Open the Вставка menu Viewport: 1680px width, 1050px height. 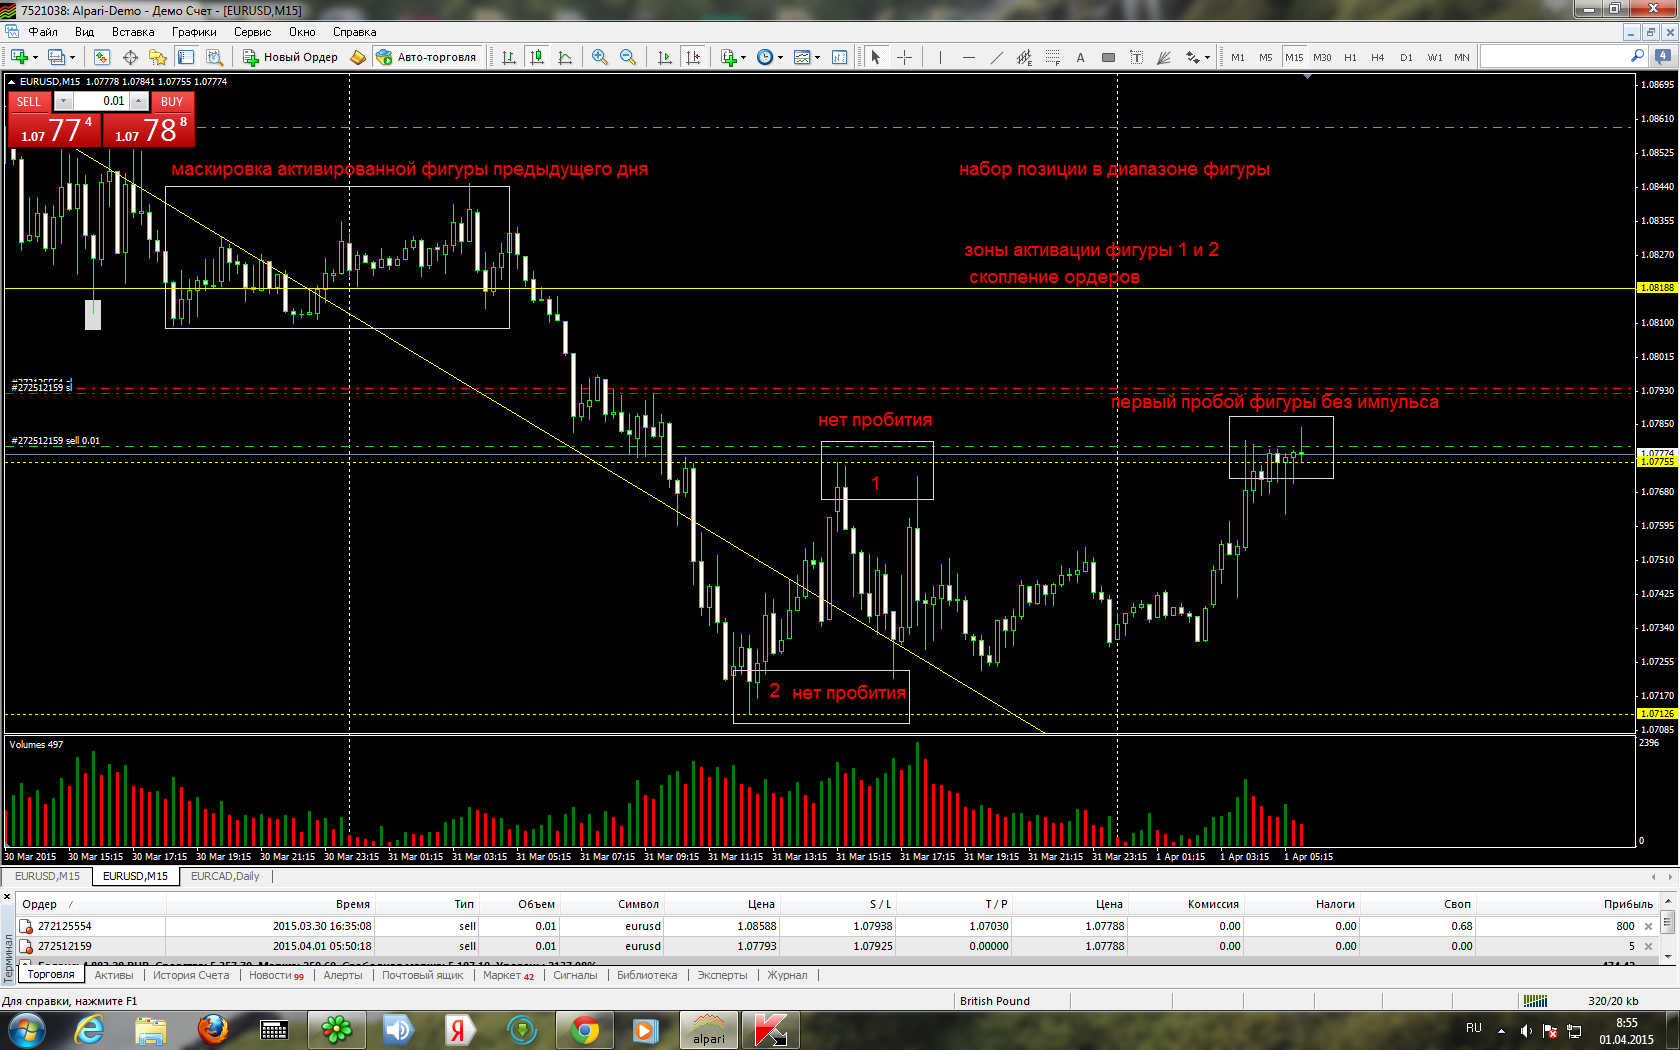133,32
